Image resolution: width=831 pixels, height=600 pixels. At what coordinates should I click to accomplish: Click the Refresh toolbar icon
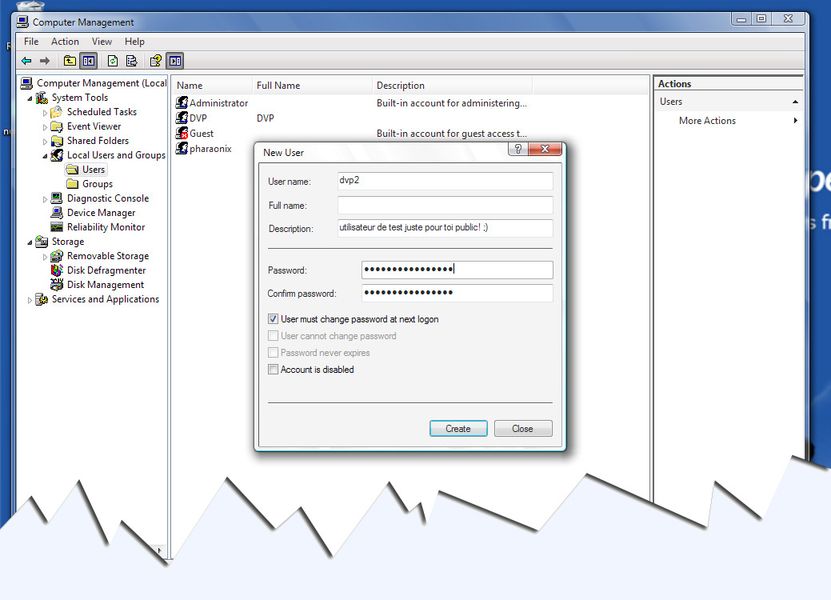click(113, 61)
